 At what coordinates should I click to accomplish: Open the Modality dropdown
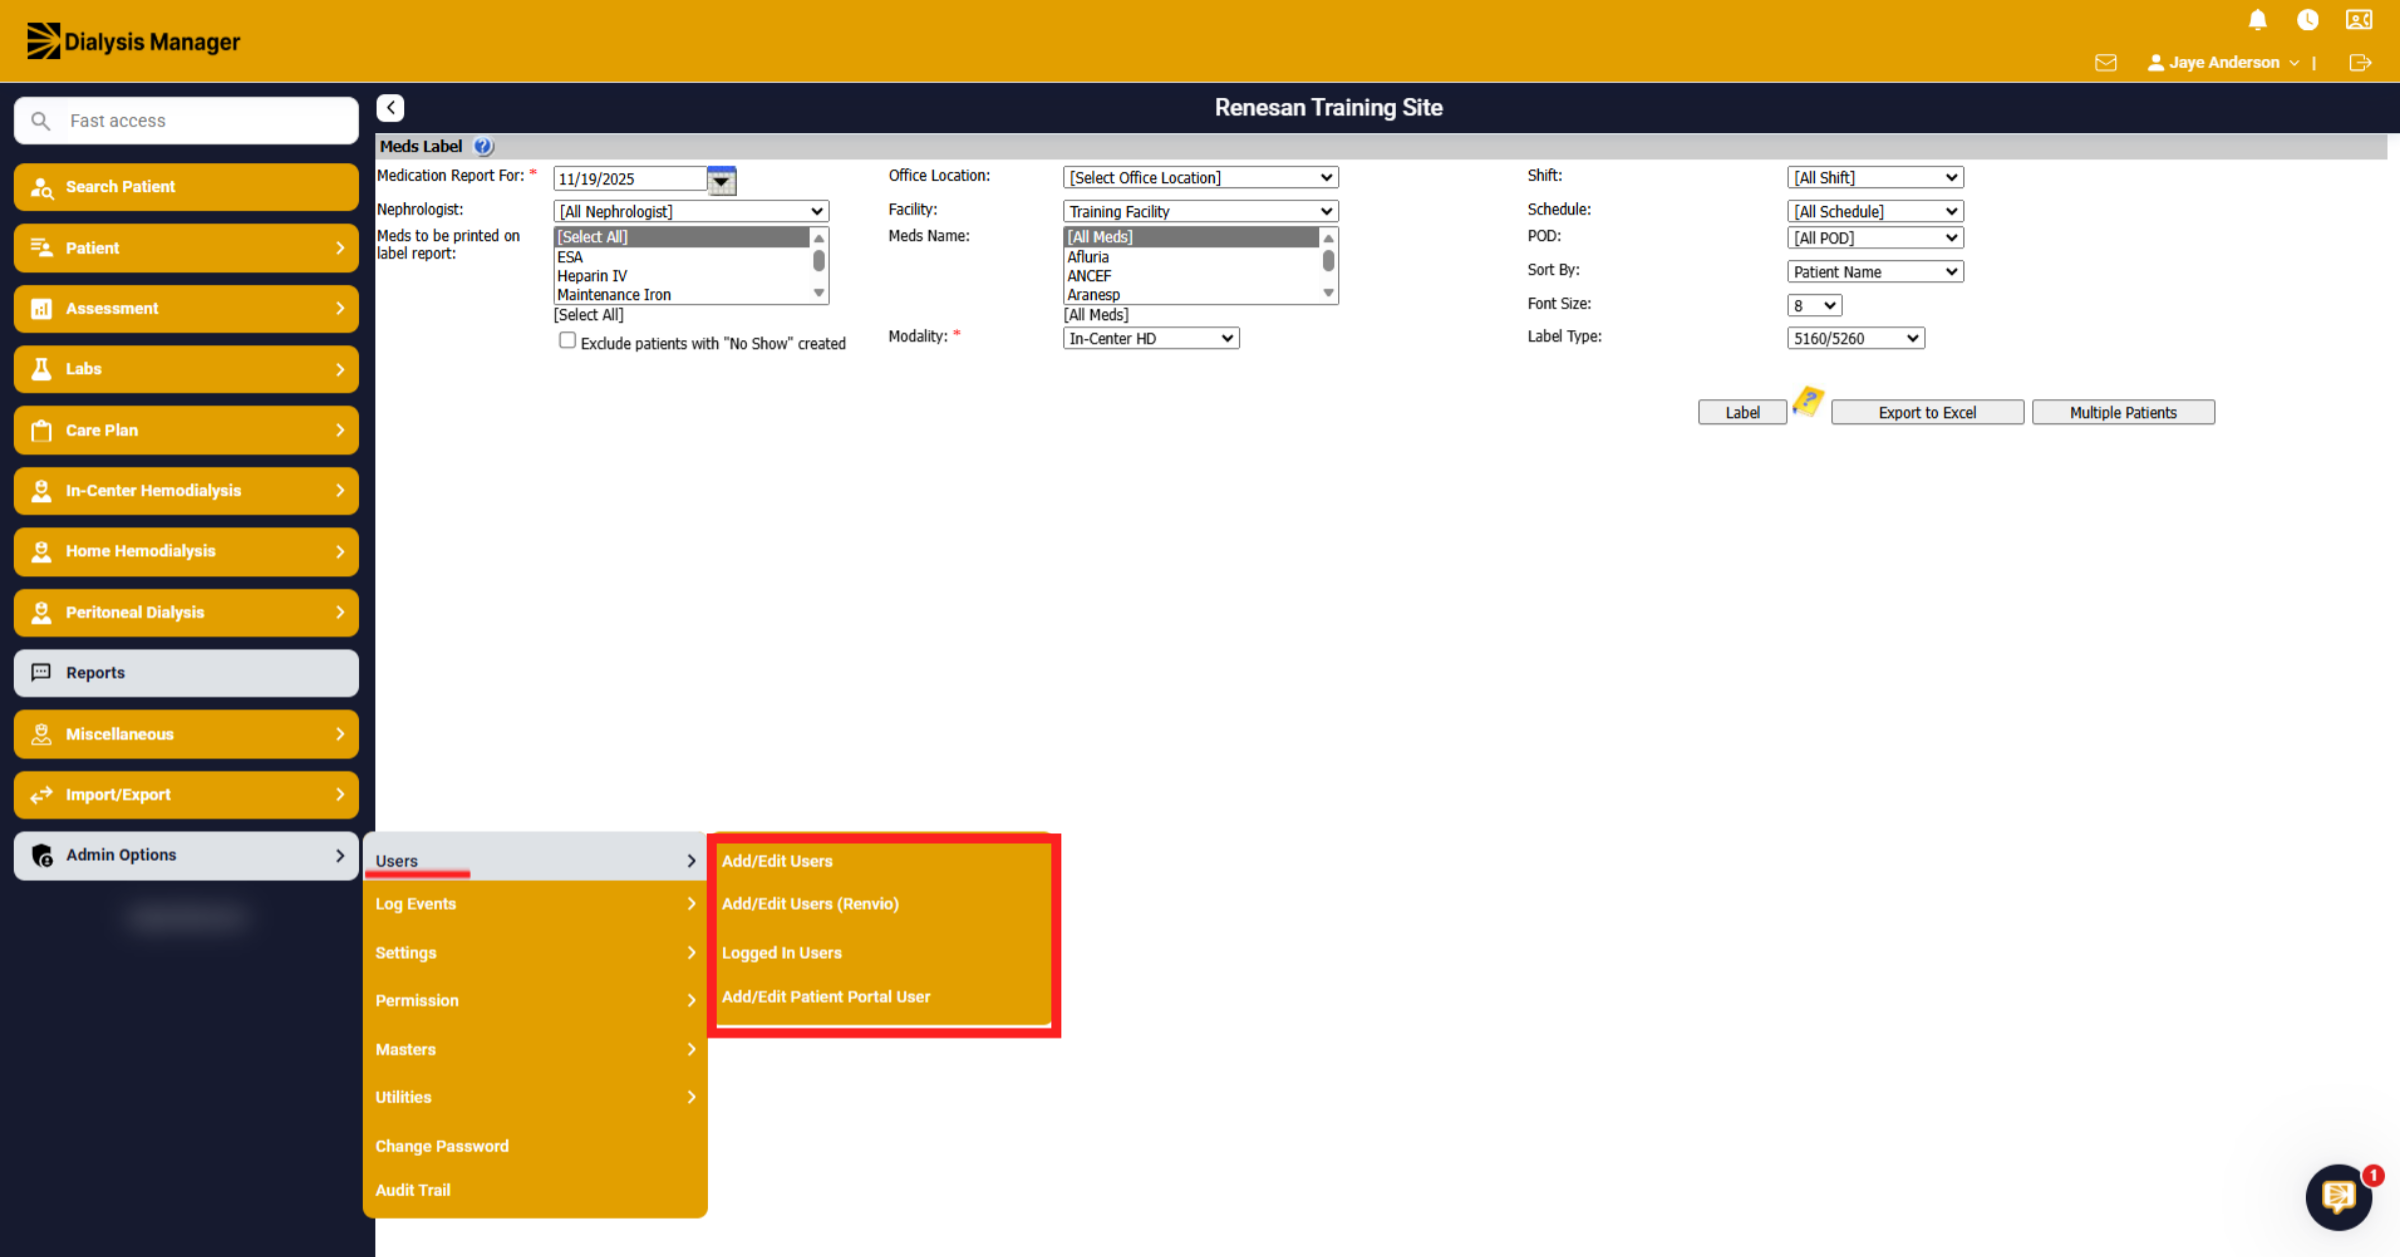coord(1151,338)
